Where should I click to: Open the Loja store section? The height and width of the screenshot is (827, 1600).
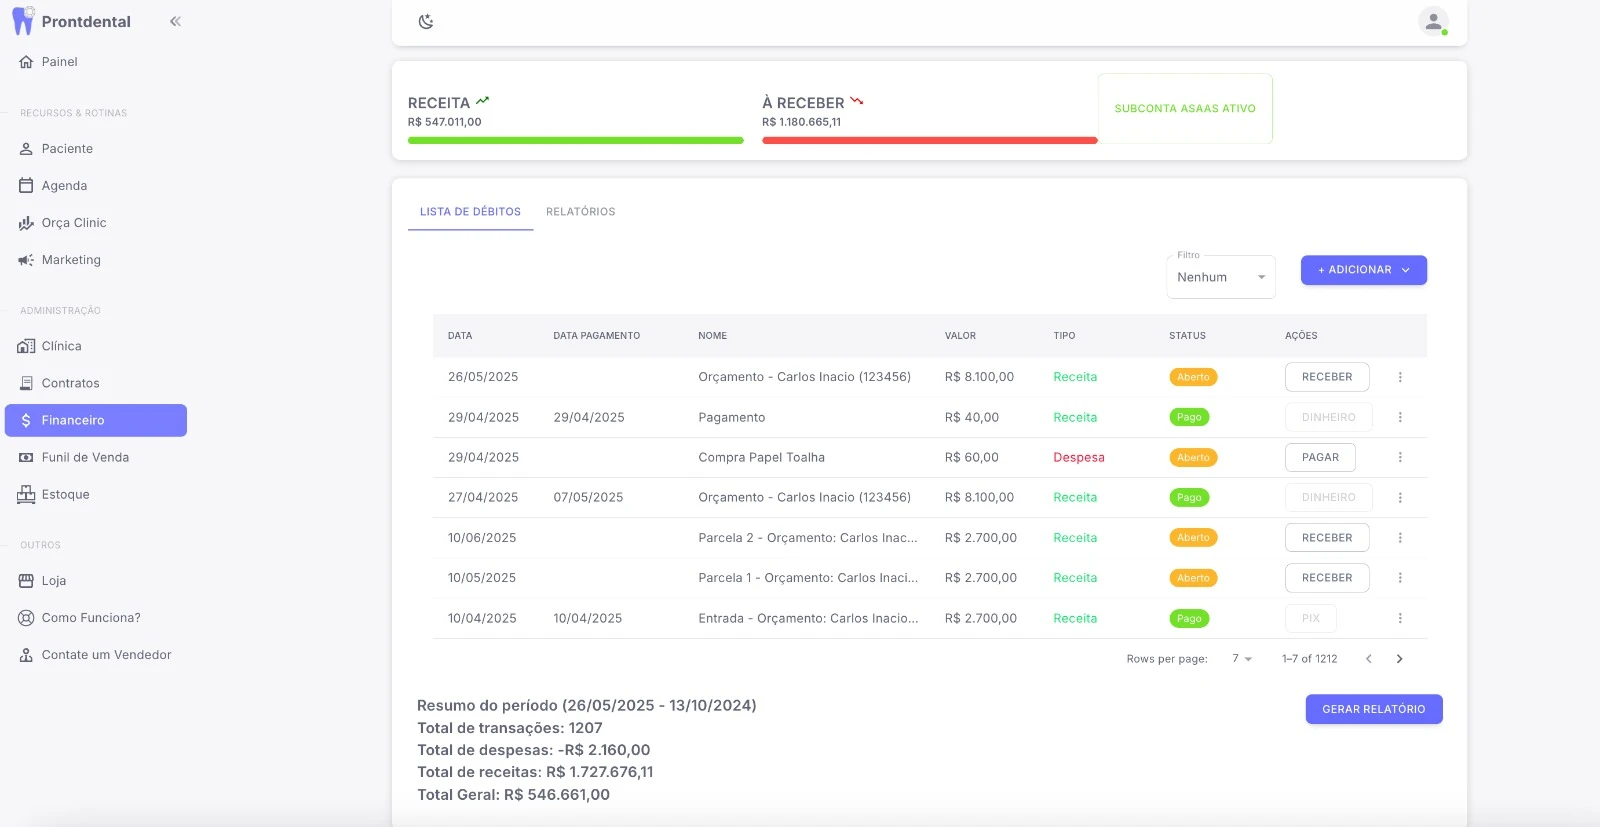click(x=53, y=581)
